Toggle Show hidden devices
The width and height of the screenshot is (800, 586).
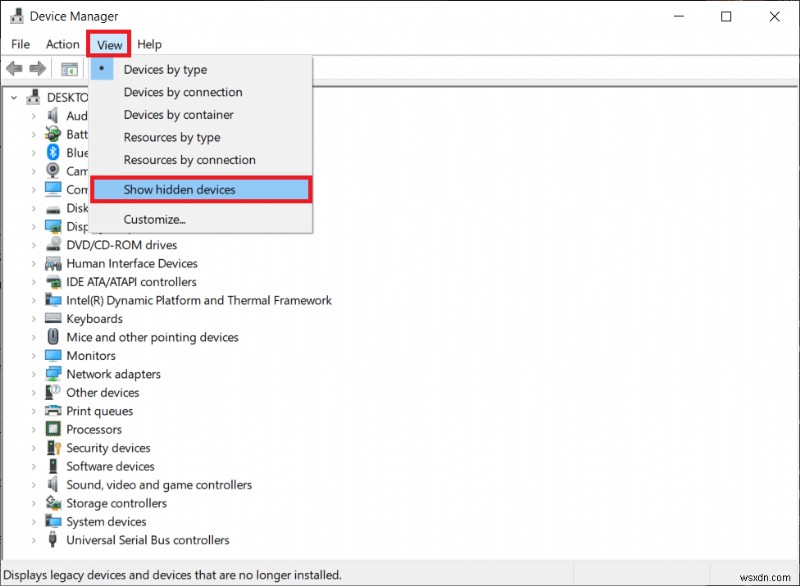pyautogui.click(x=201, y=190)
